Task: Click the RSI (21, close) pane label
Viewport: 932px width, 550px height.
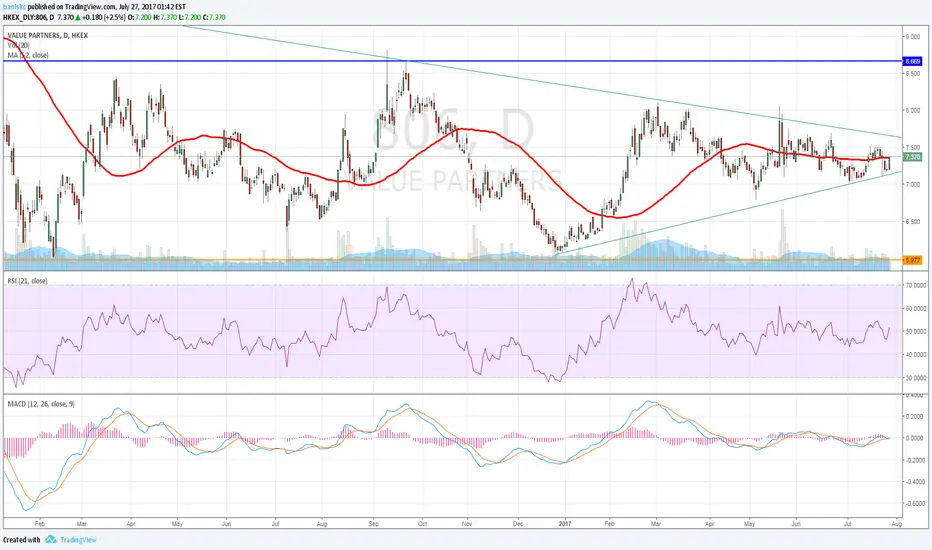Action: pyautogui.click(x=27, y=281)
